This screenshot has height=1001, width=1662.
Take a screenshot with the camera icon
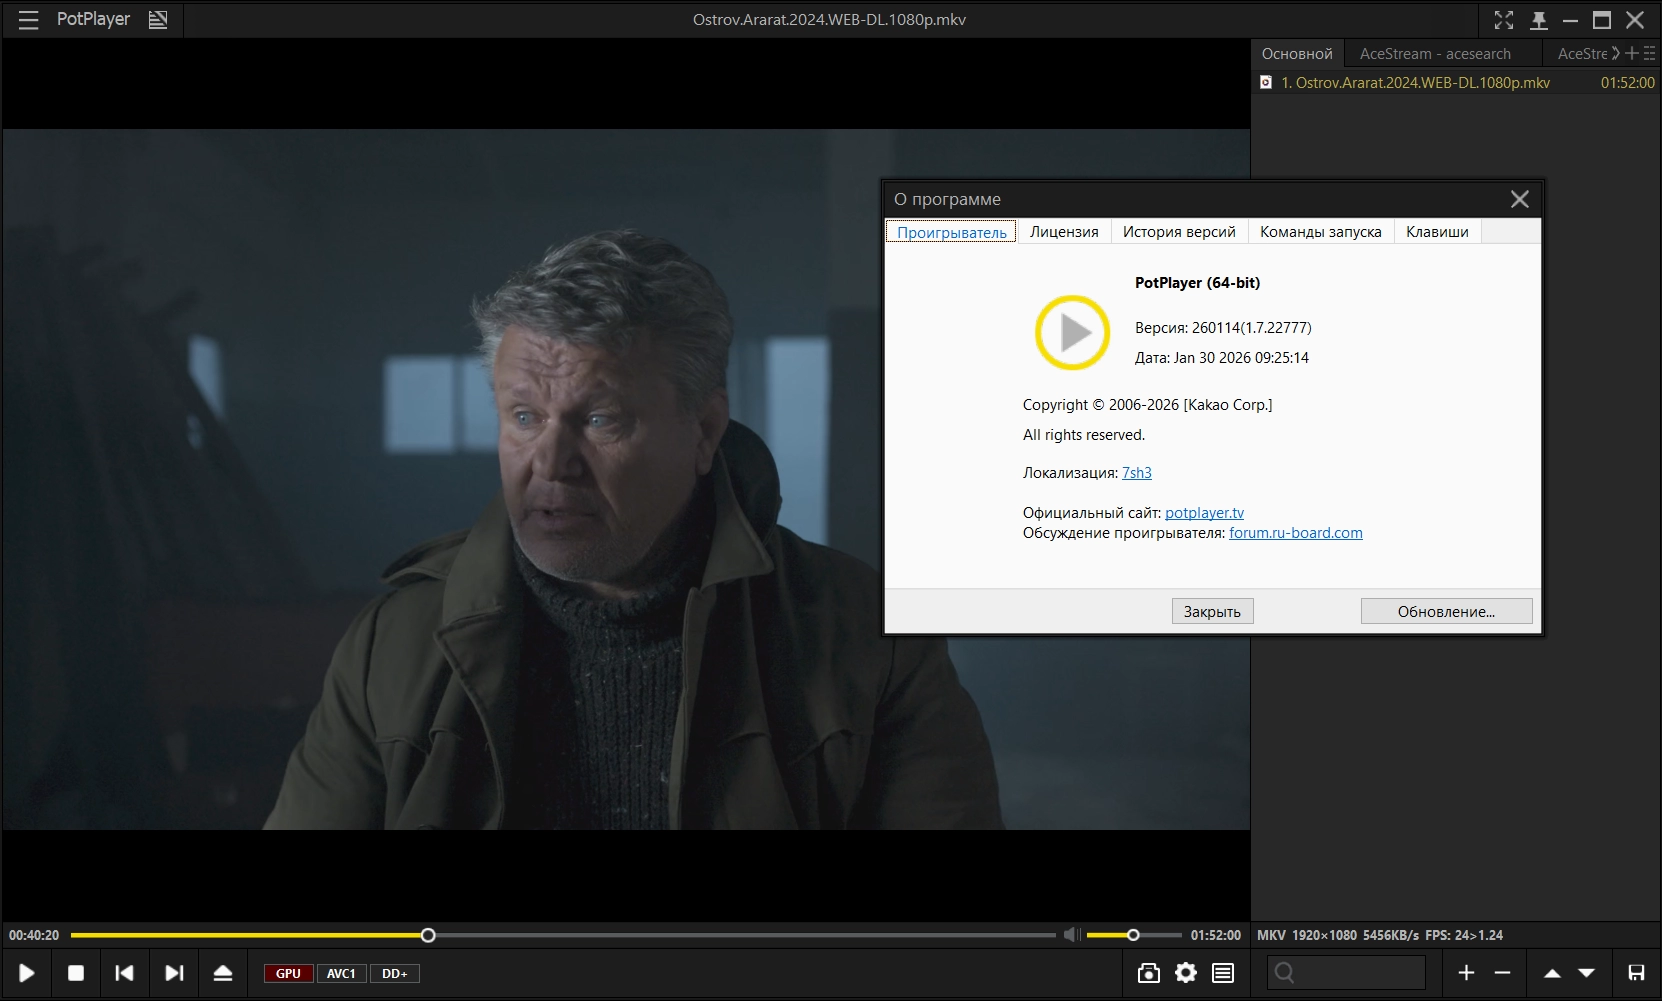tap(1149, 973)
